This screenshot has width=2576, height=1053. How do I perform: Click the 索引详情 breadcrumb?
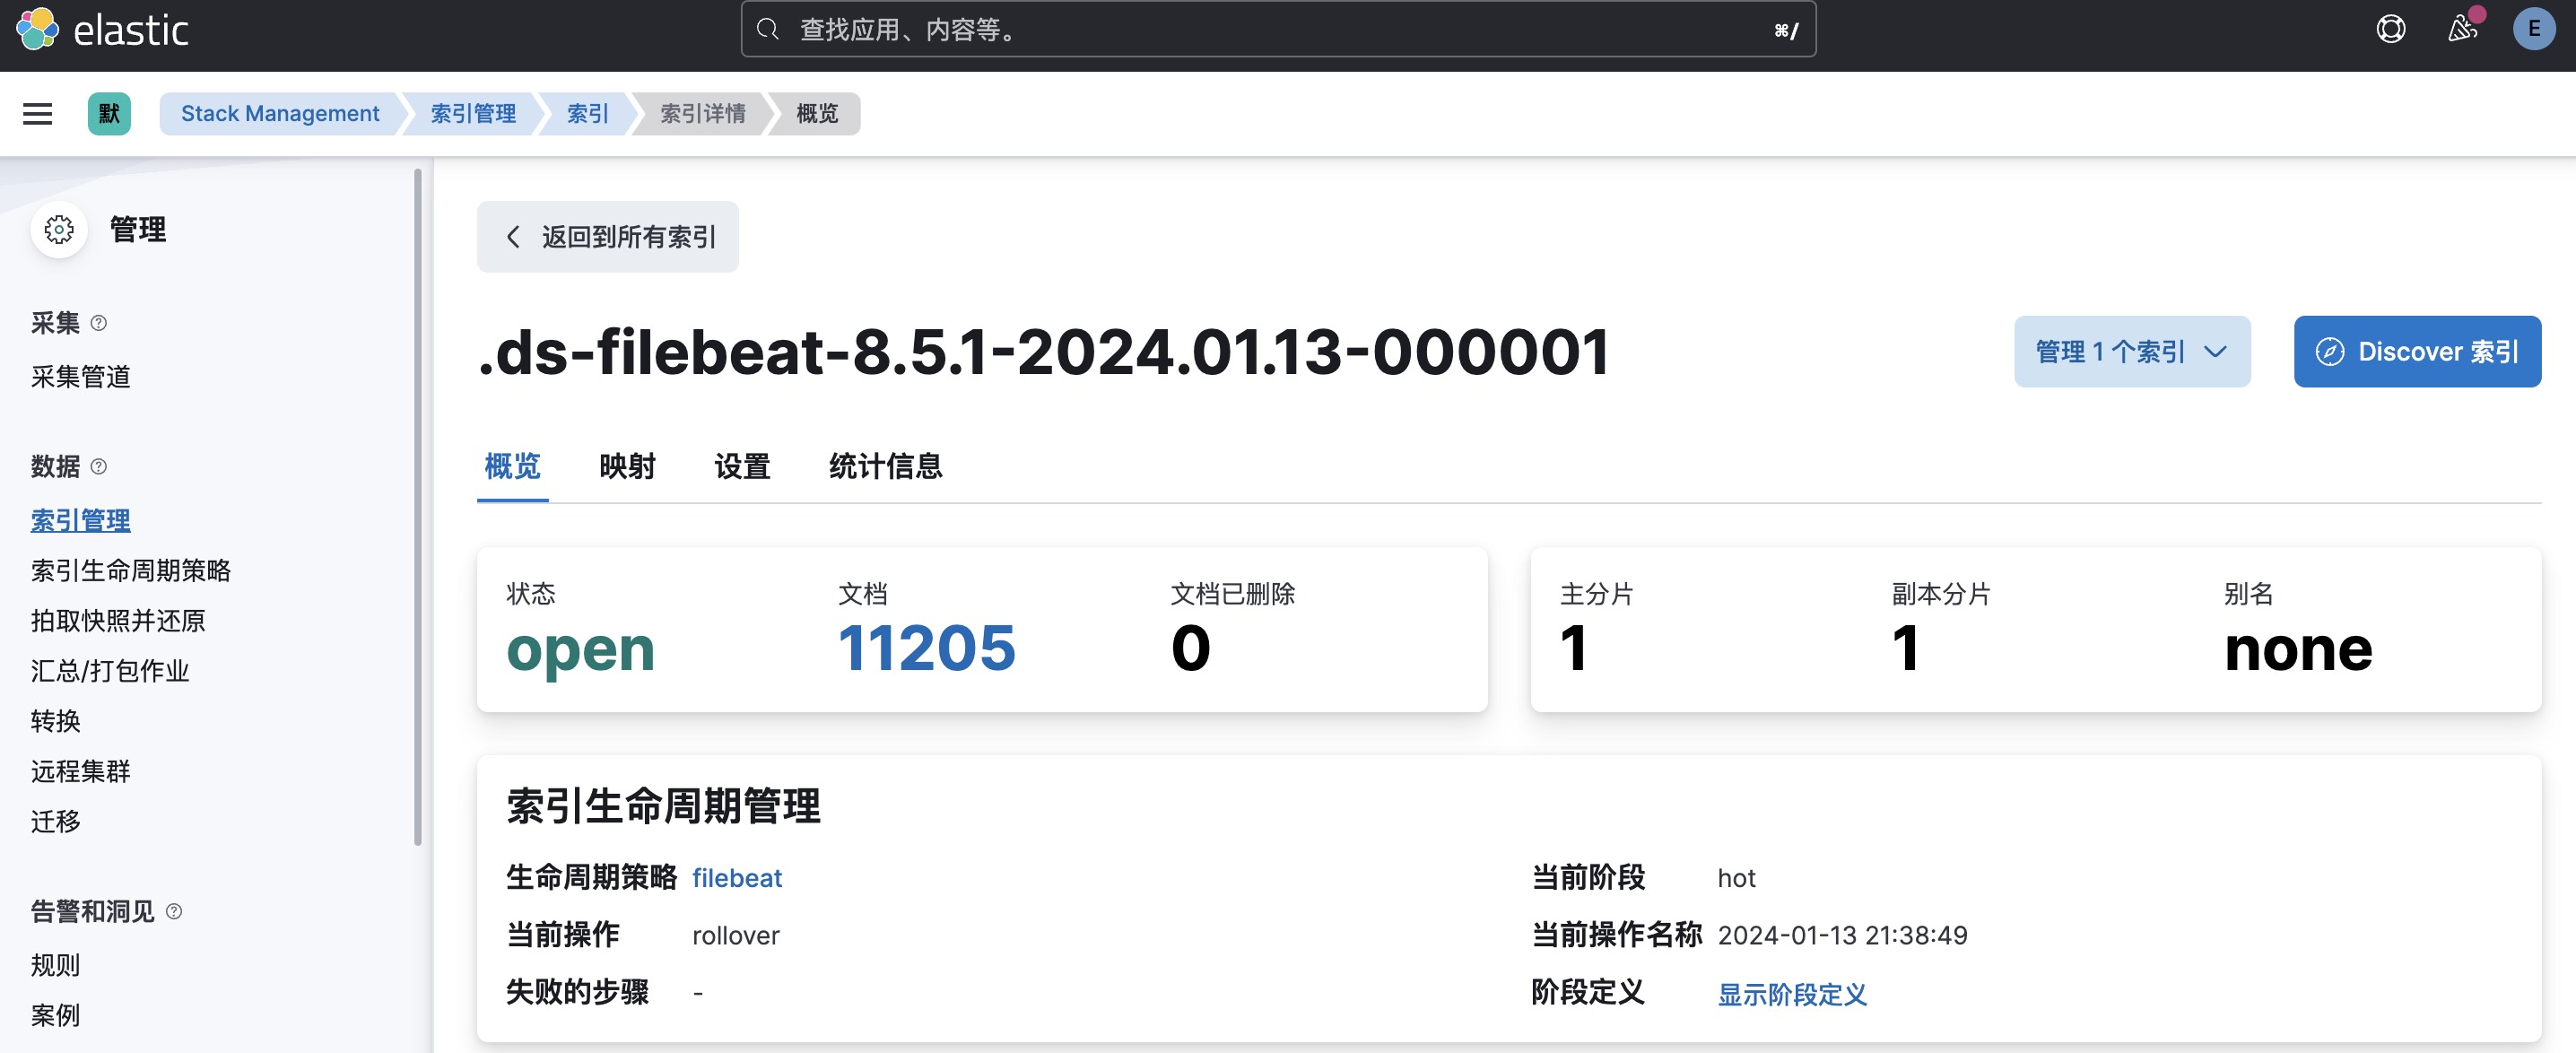click(703, 114)
